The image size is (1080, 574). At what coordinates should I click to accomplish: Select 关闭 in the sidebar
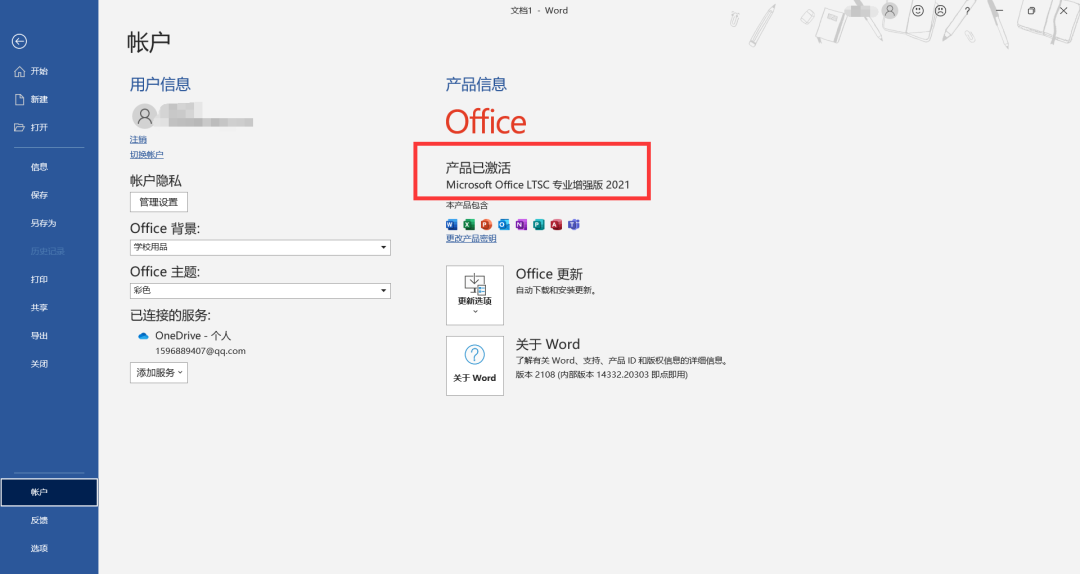[39, 364]
